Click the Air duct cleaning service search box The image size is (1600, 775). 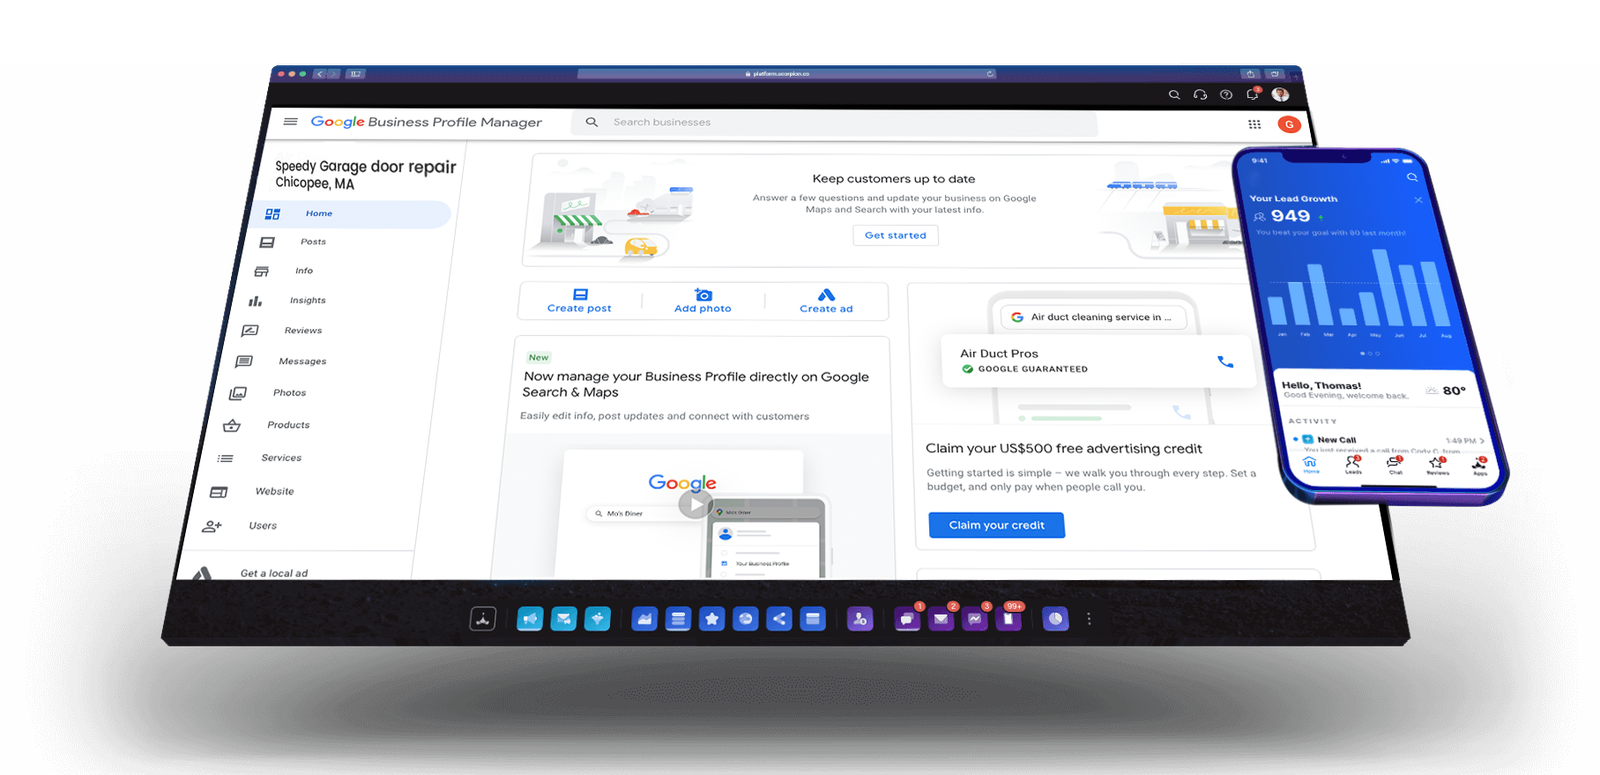point(1093,317)
